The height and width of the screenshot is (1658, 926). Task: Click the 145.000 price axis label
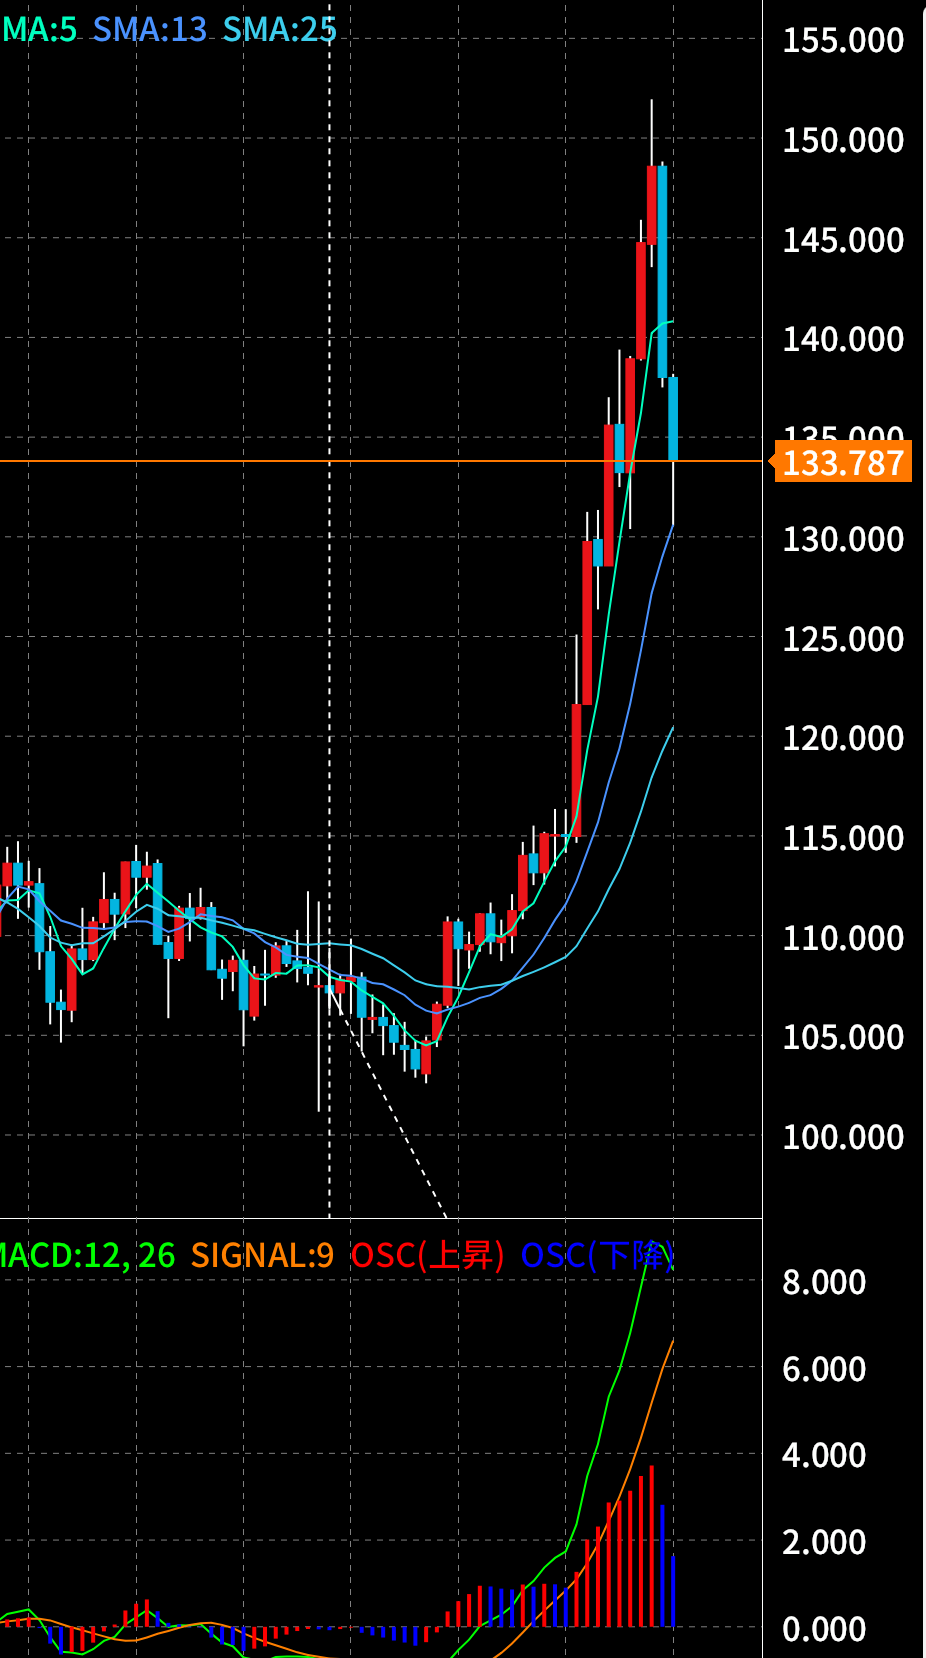pos(843,240)
